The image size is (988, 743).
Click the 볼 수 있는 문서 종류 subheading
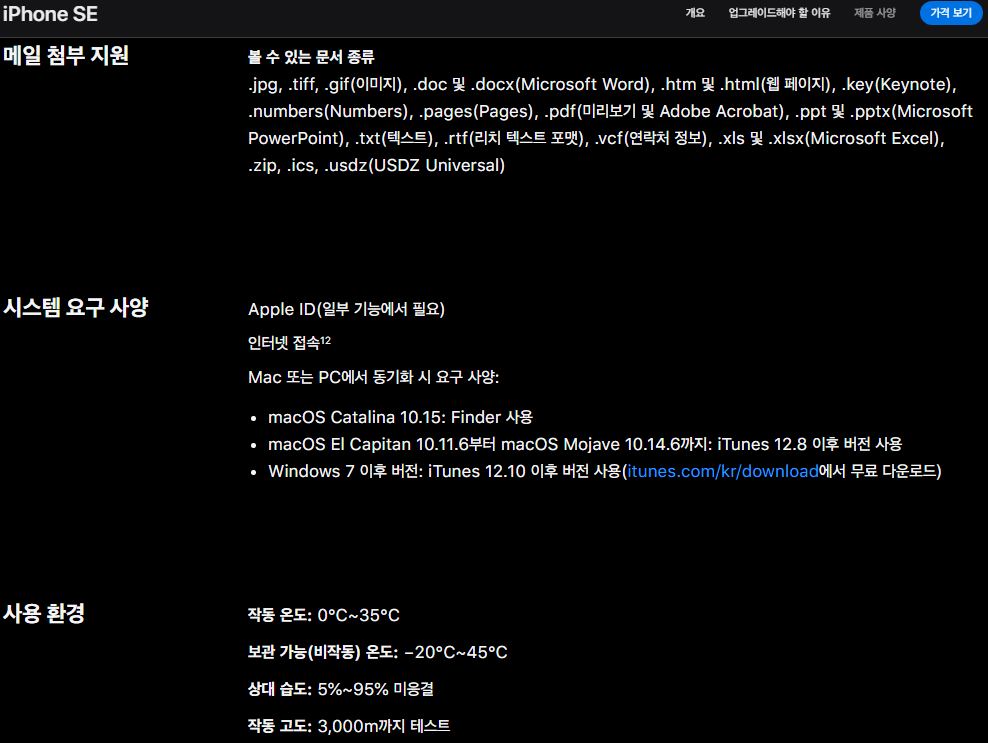[311, 57]
